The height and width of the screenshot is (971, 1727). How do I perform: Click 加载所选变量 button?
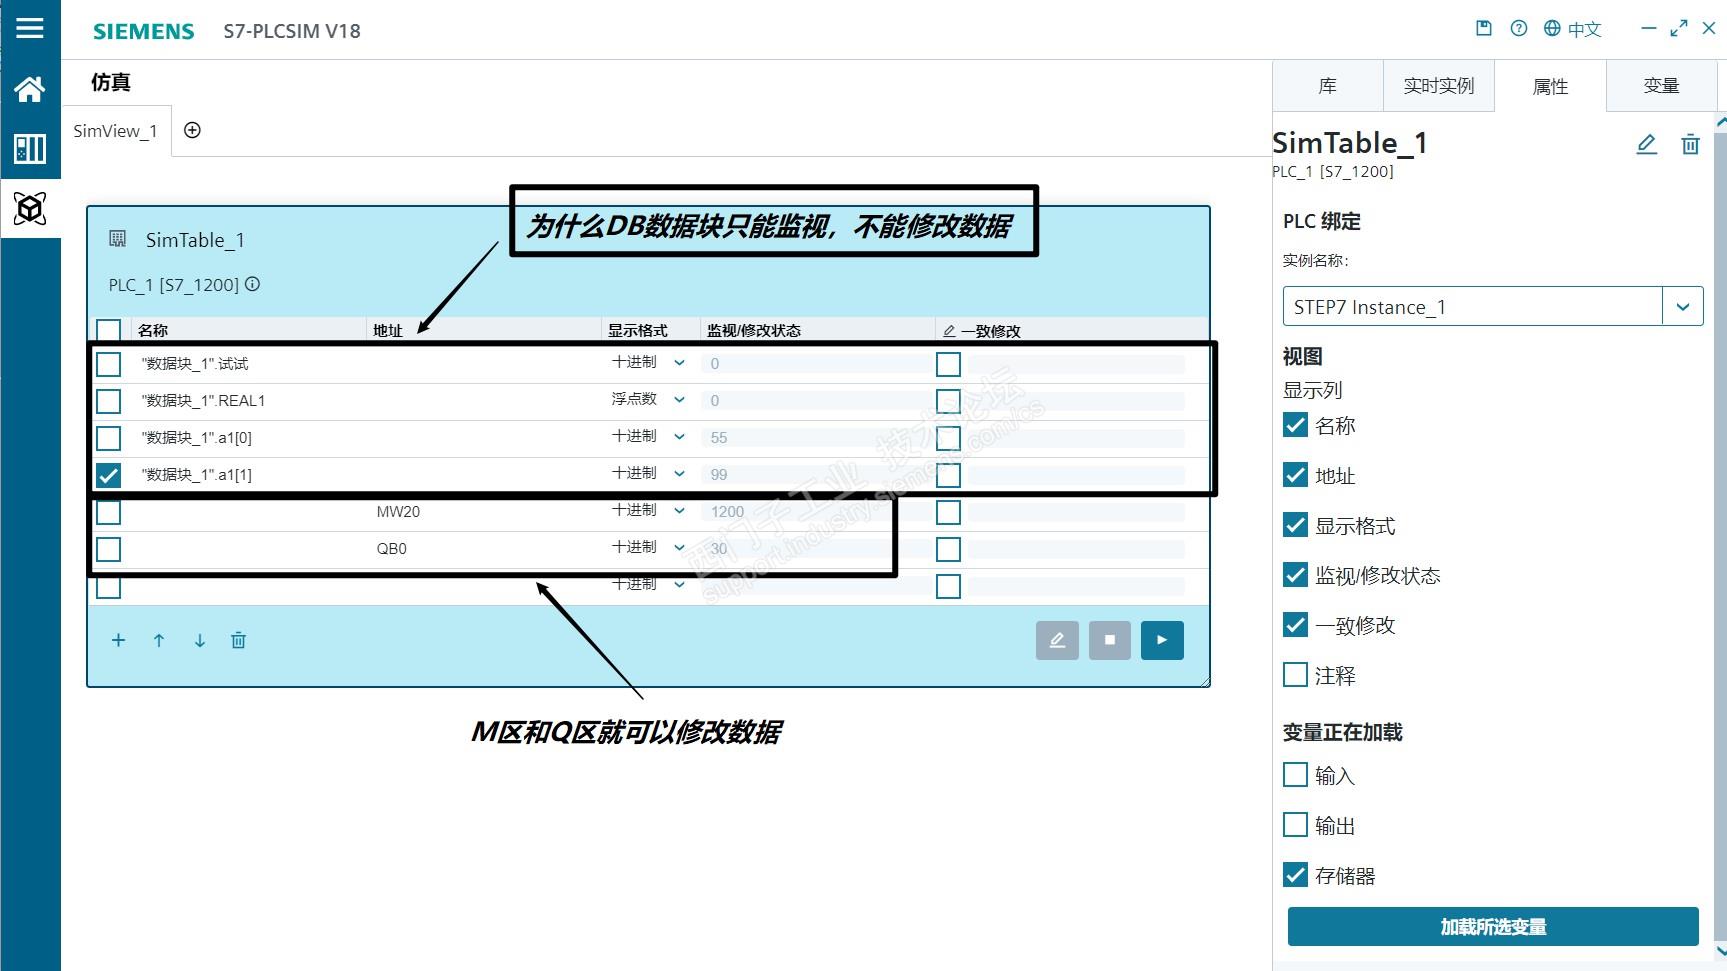tap(1493, 927)
